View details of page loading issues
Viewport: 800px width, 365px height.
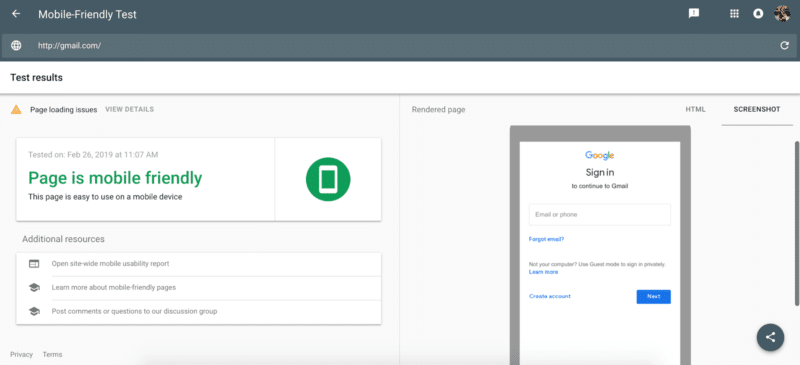tap(129, 109)
